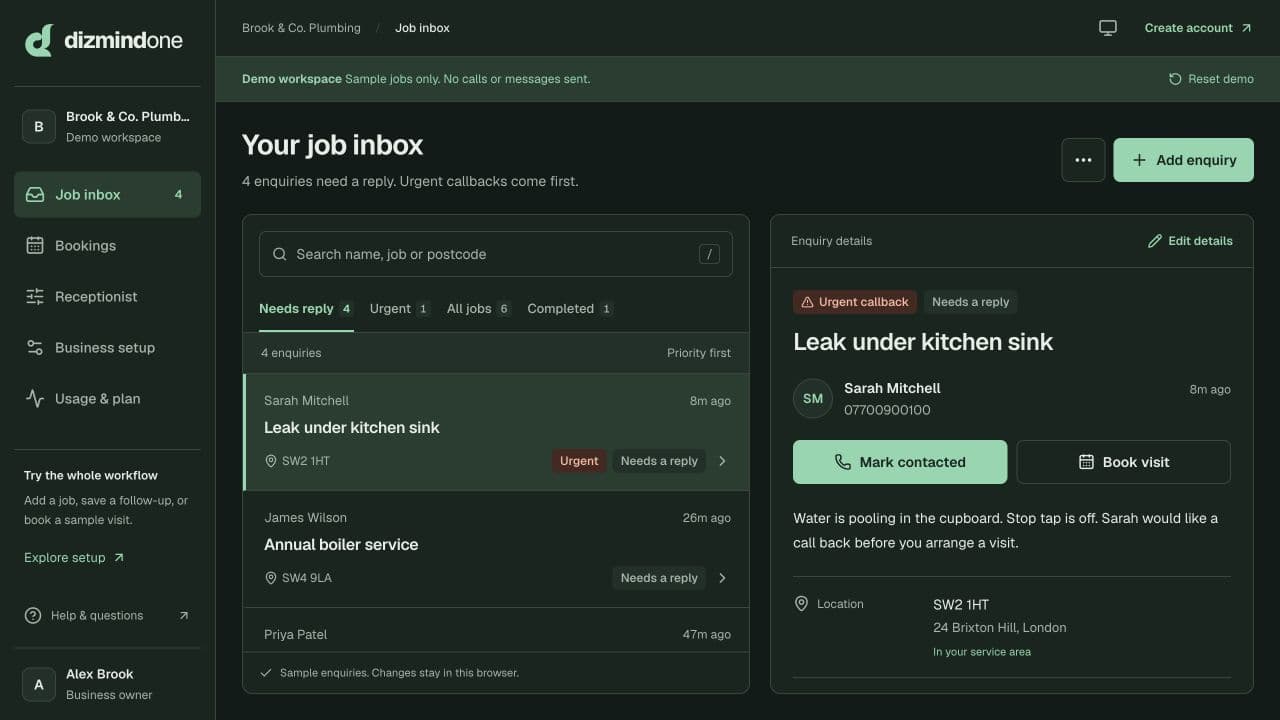
Task: Click the warning triangle in Urgent callback
Action: (807, 302)
